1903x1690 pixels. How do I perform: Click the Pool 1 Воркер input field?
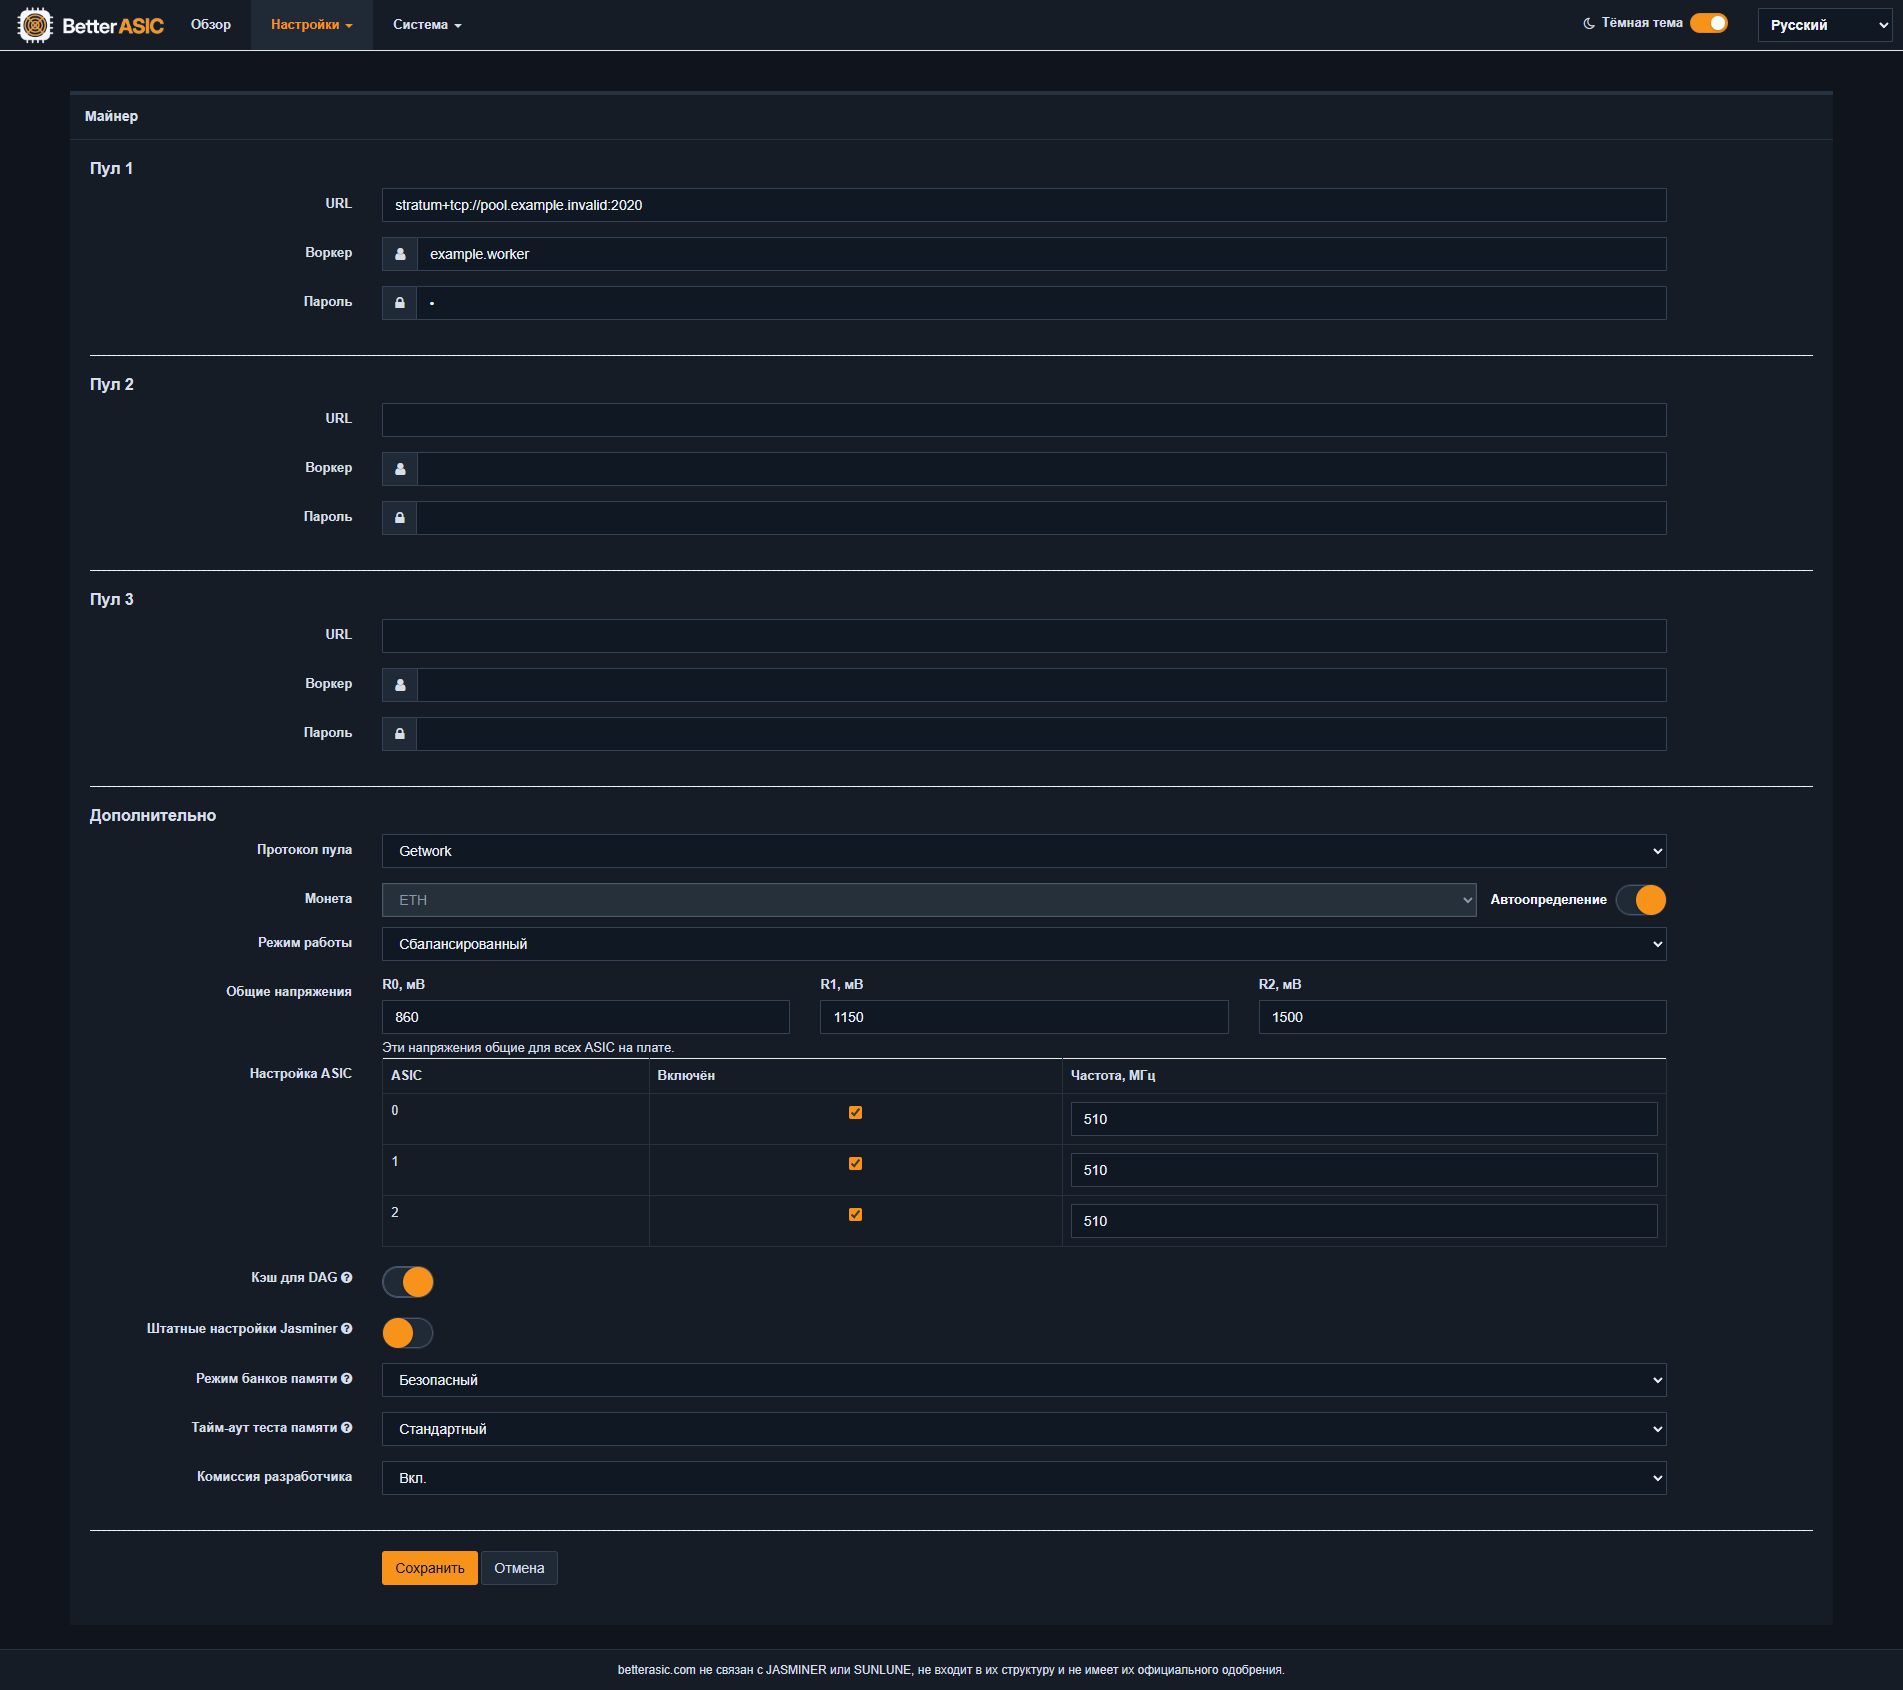click(x=1042, y=254)
